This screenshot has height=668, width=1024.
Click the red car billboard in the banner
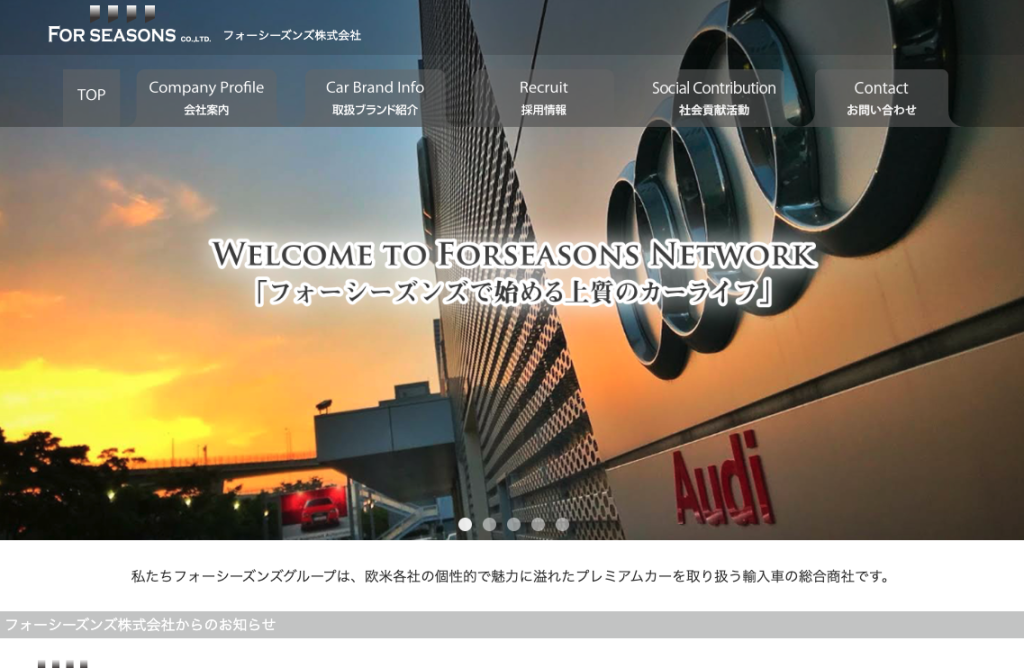coord(312,510)
